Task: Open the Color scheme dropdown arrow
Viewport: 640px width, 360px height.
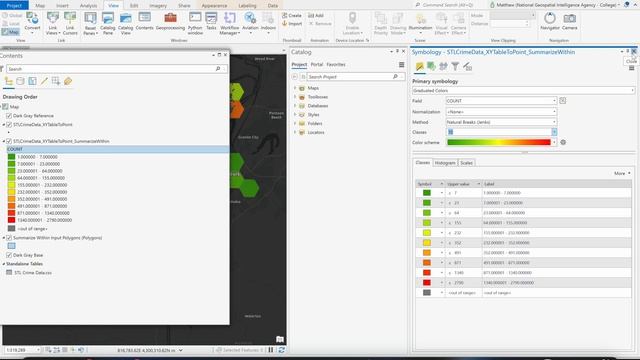Action: click(554, 142)
